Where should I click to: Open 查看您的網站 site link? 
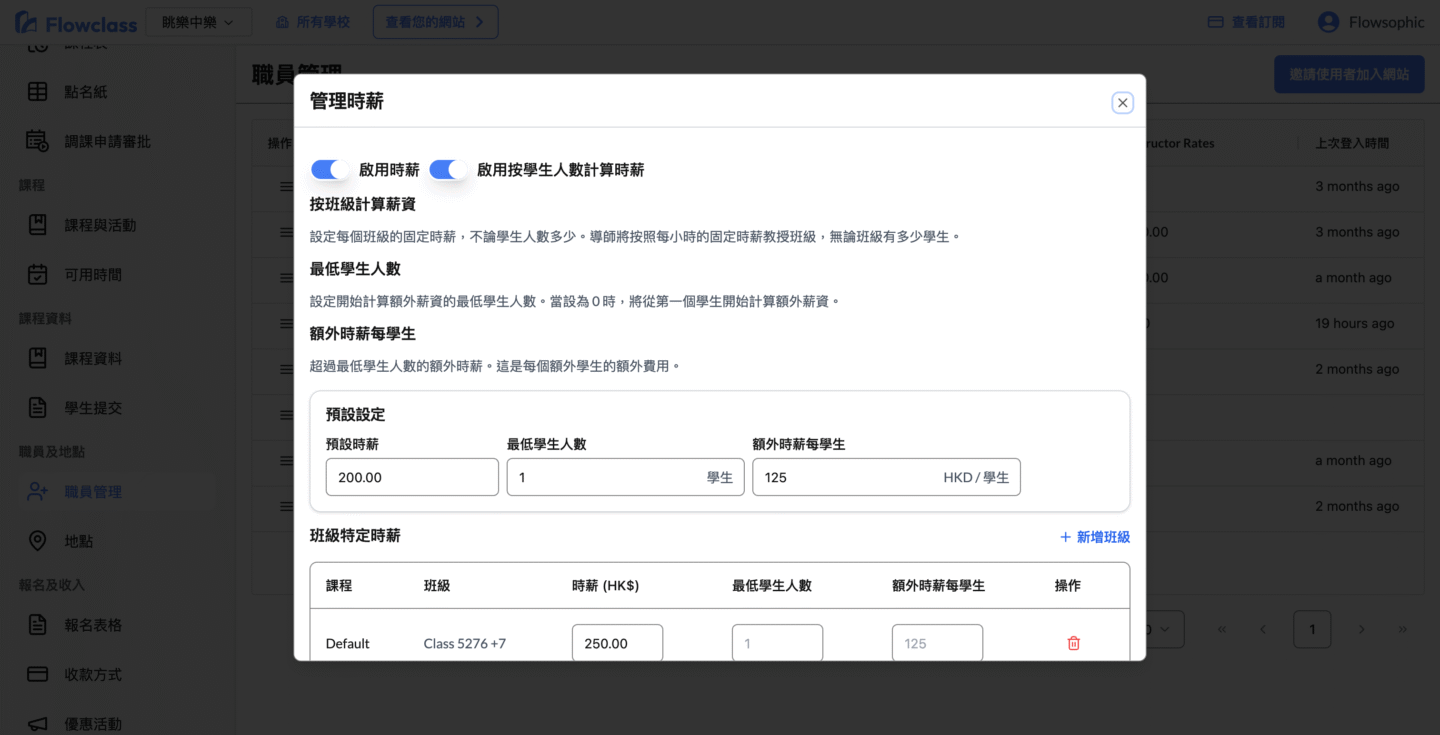pos(435,22)
